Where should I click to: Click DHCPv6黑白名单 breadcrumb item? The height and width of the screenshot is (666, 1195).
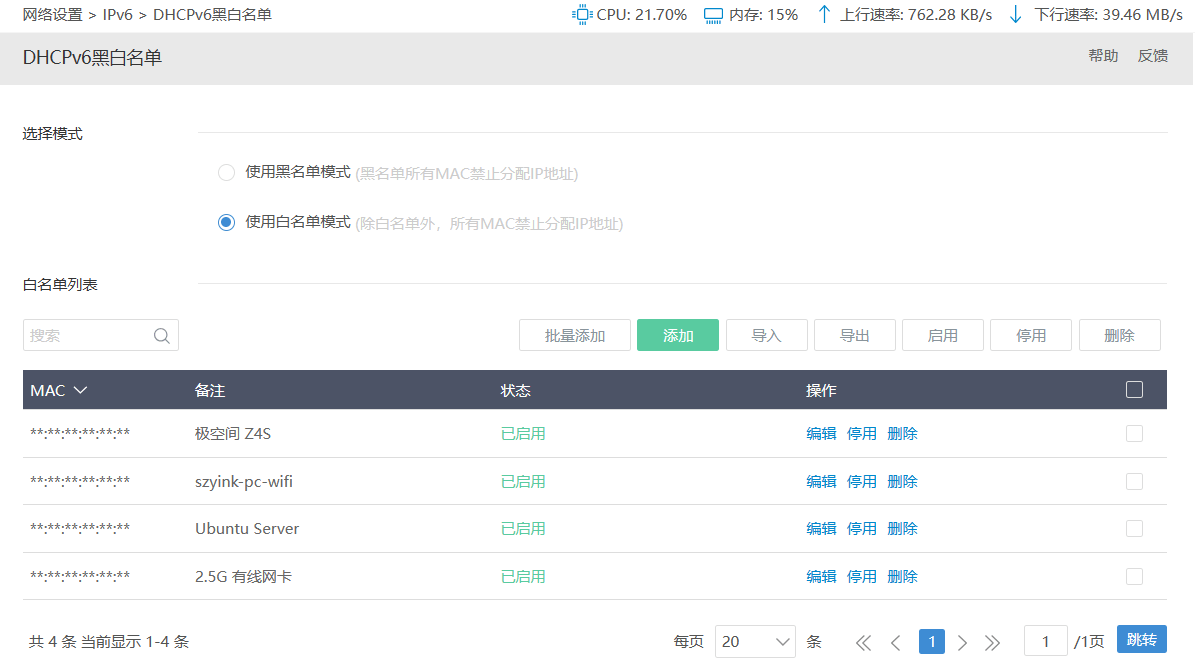pyautogui.click(x=213, y=14)
